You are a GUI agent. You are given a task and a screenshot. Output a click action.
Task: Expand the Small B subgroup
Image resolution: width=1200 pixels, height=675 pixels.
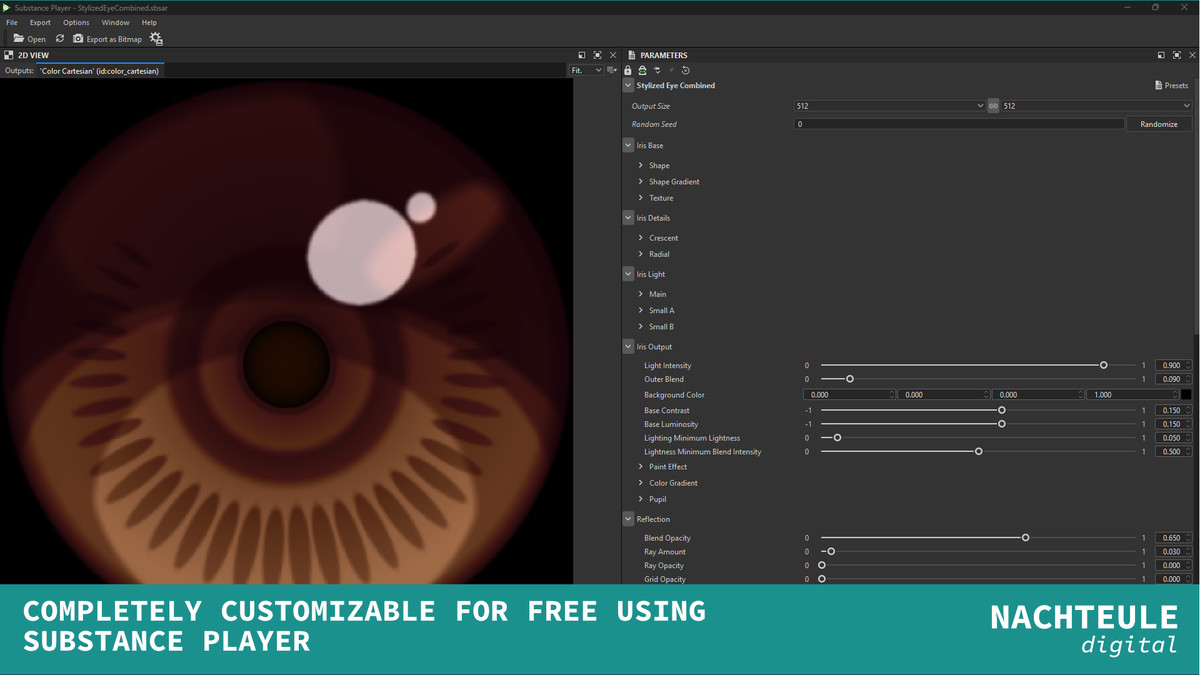pyautogui.click(x=641, y=326)
